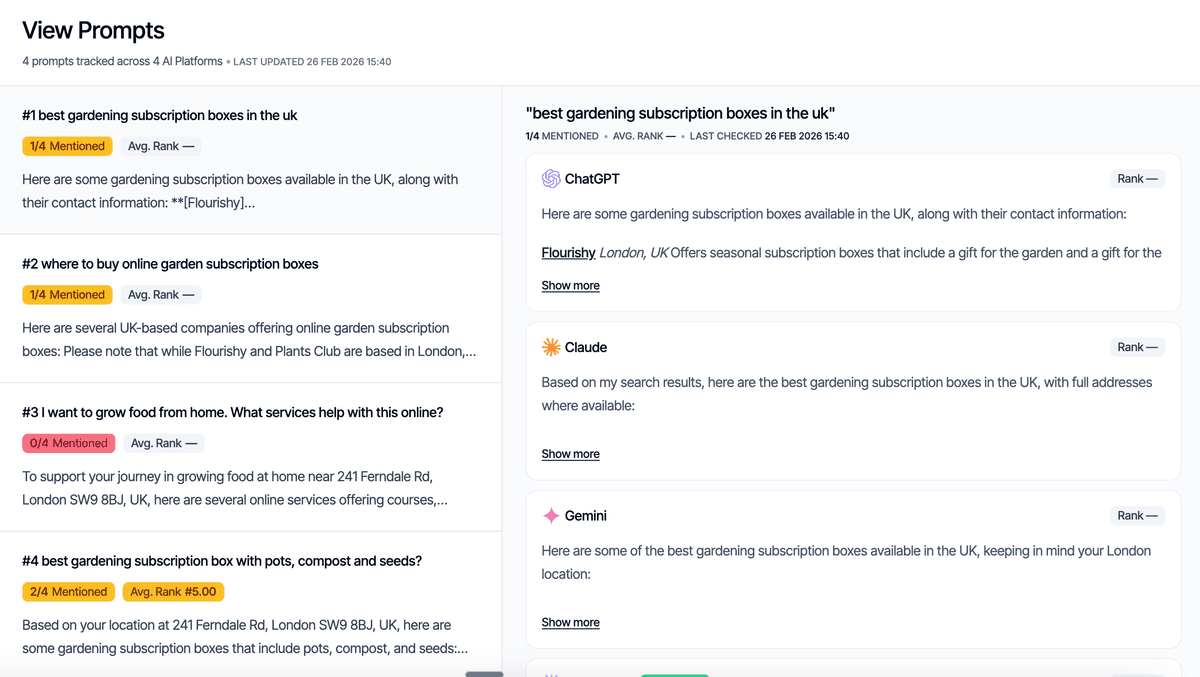Open prompt #4 pots, compost and seeds
This screenshot has width=1200, height=677.
pyautogui.click(x=222, y=561)
